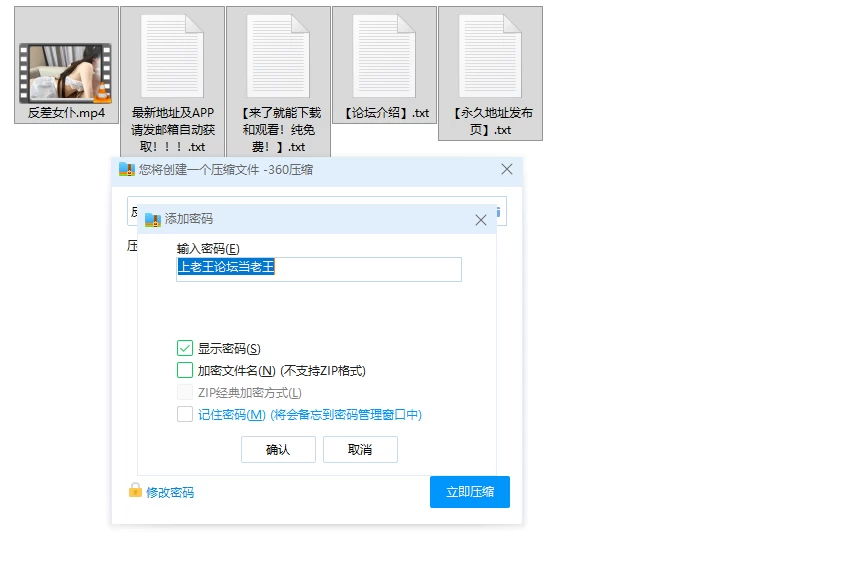Click the 取消 button

[360, 449]
